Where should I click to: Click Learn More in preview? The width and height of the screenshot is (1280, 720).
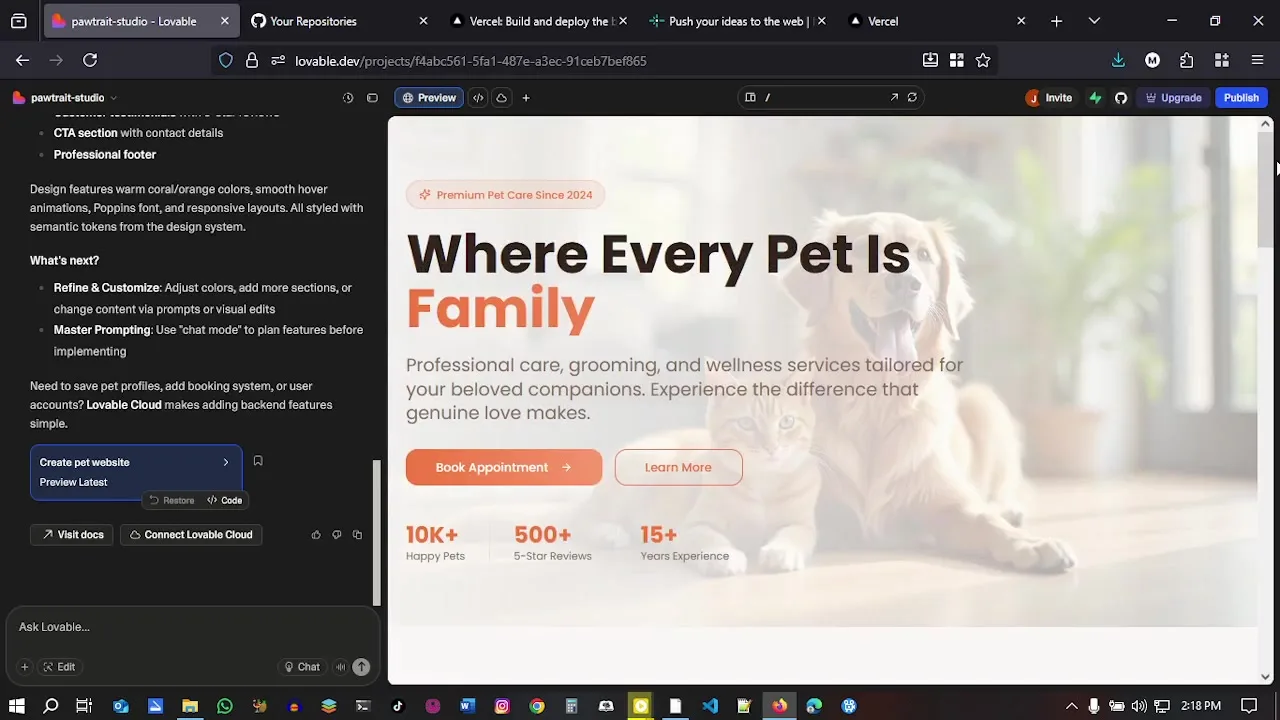click(x=678, y=467)
